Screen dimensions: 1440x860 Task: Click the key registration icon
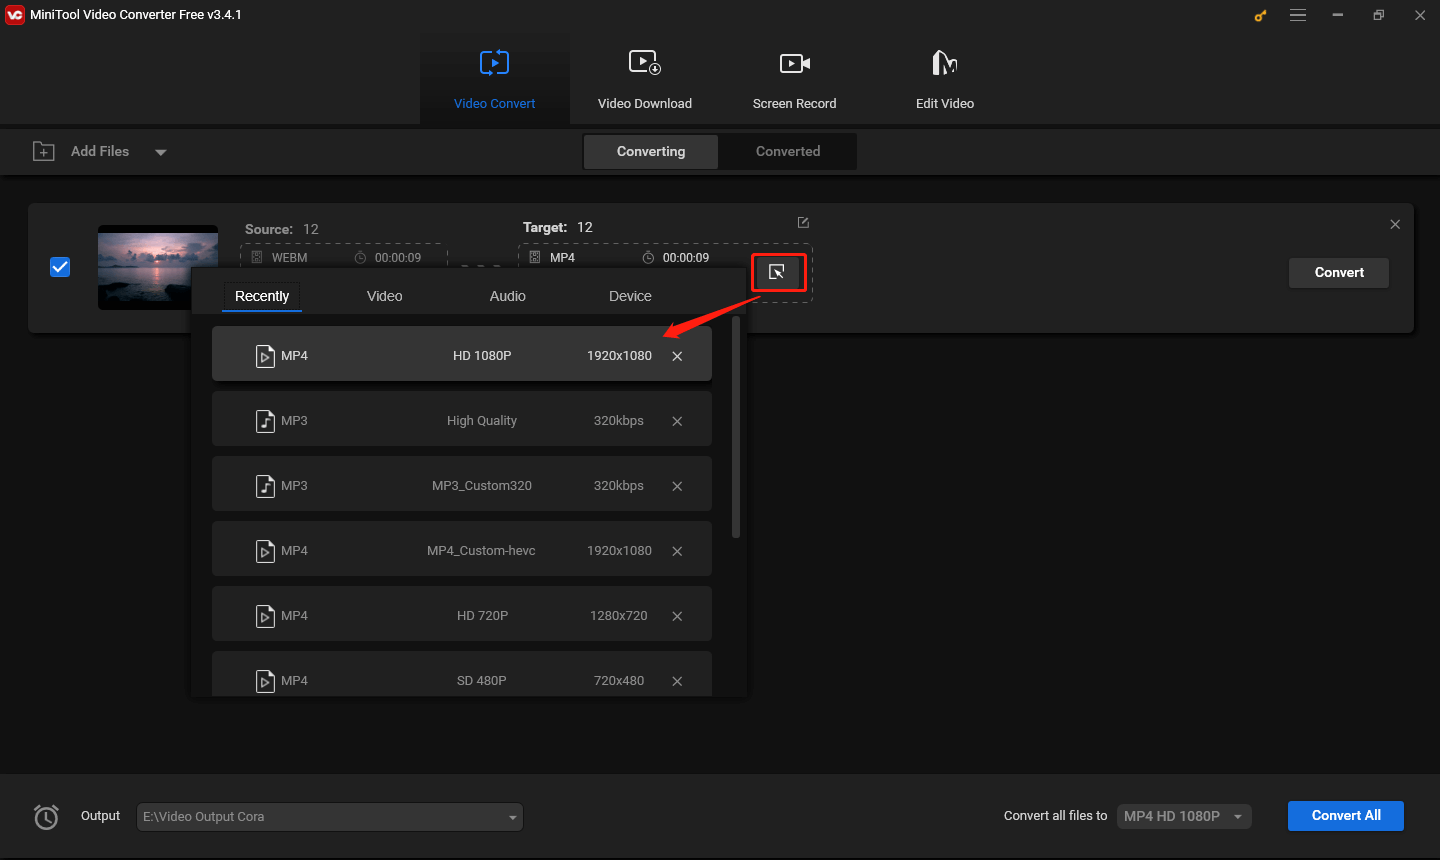tap(1260, 15)
